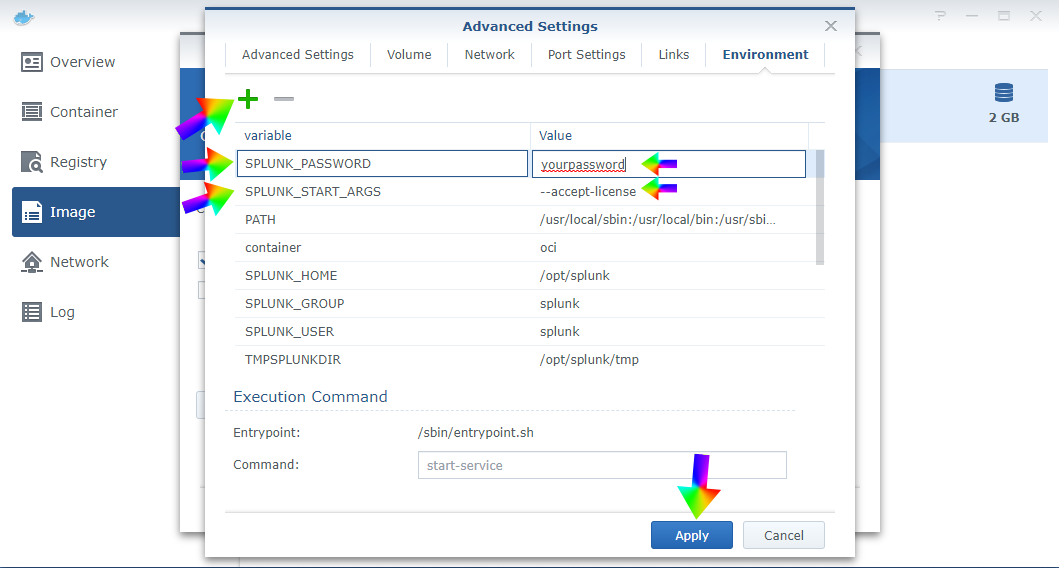The width and height of the screenshot is (1059, 568).
Task: Click the /sbin/entrypoint.sh entrypoint text
Action: pos(475,433)
